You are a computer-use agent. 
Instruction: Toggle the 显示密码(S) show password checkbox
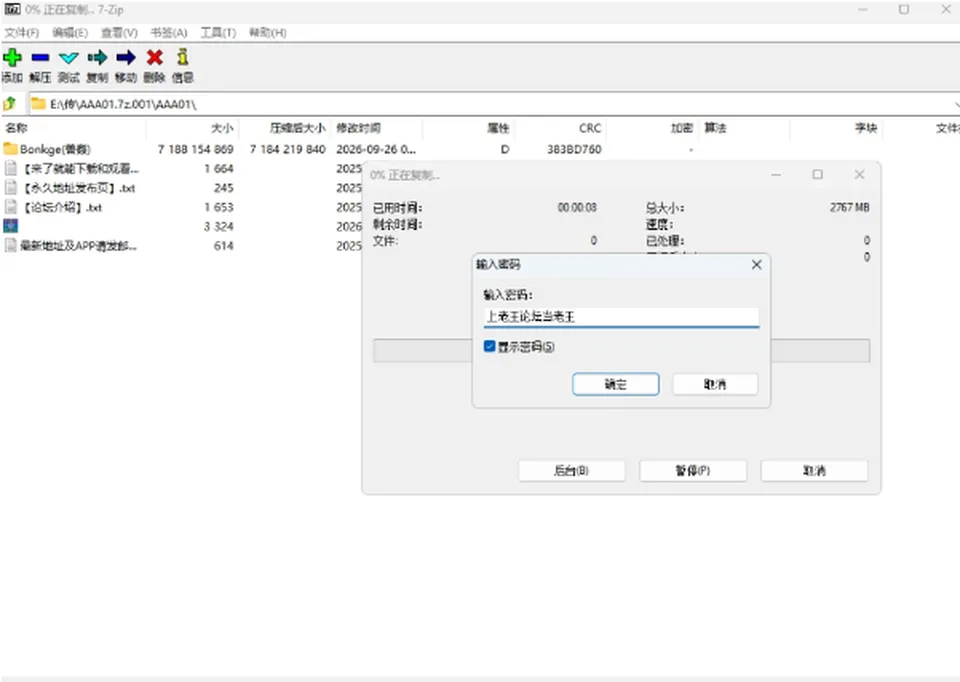tap(489, 346)
